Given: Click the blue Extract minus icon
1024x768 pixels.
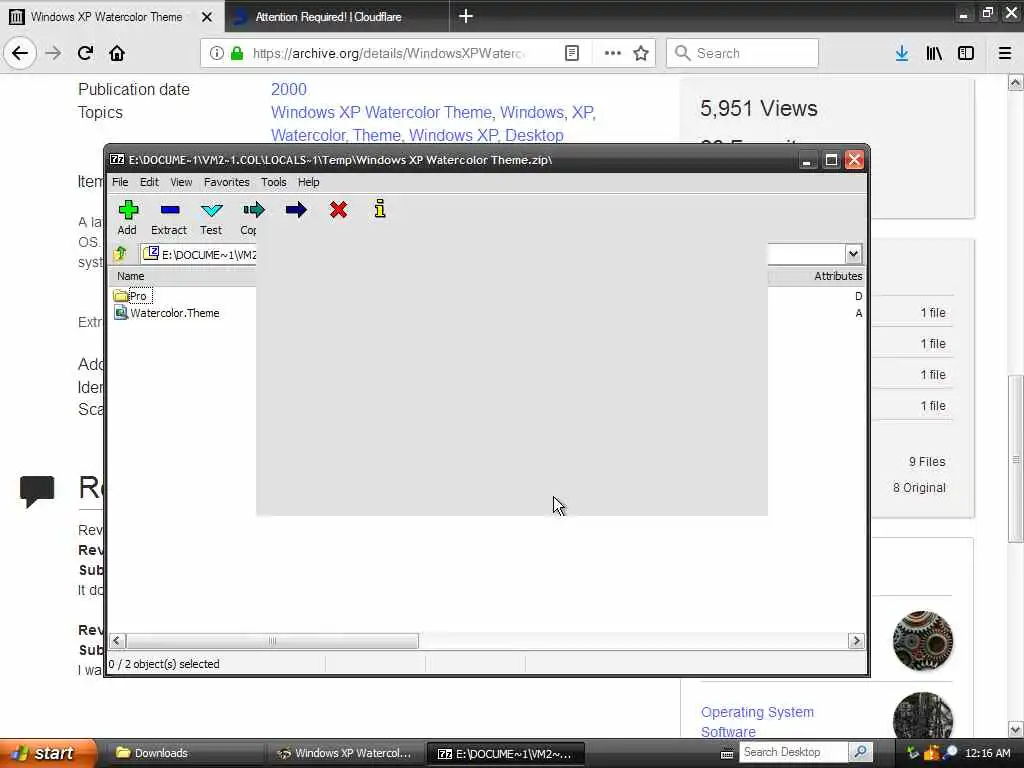Looking at the screenshot, I should 170,210.
